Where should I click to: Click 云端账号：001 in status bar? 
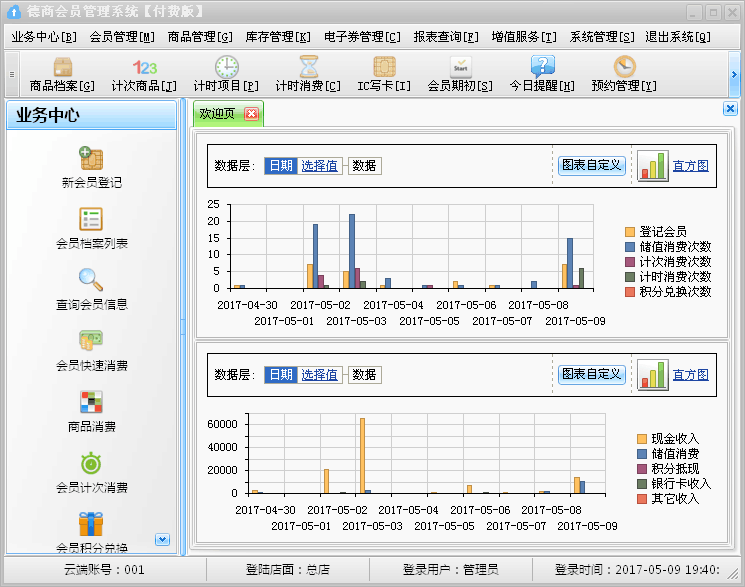tap(104, 569)
